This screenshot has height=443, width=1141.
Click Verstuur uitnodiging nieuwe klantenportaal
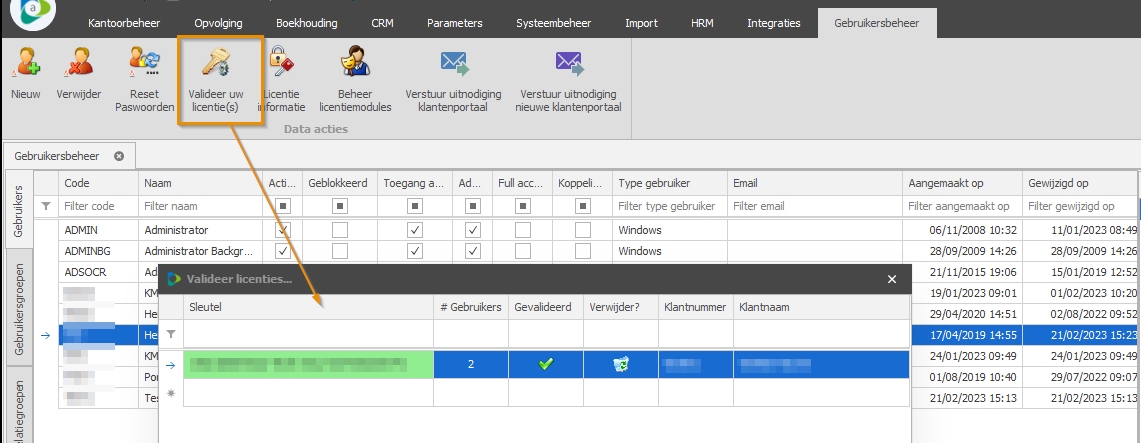tap(568, 66)
